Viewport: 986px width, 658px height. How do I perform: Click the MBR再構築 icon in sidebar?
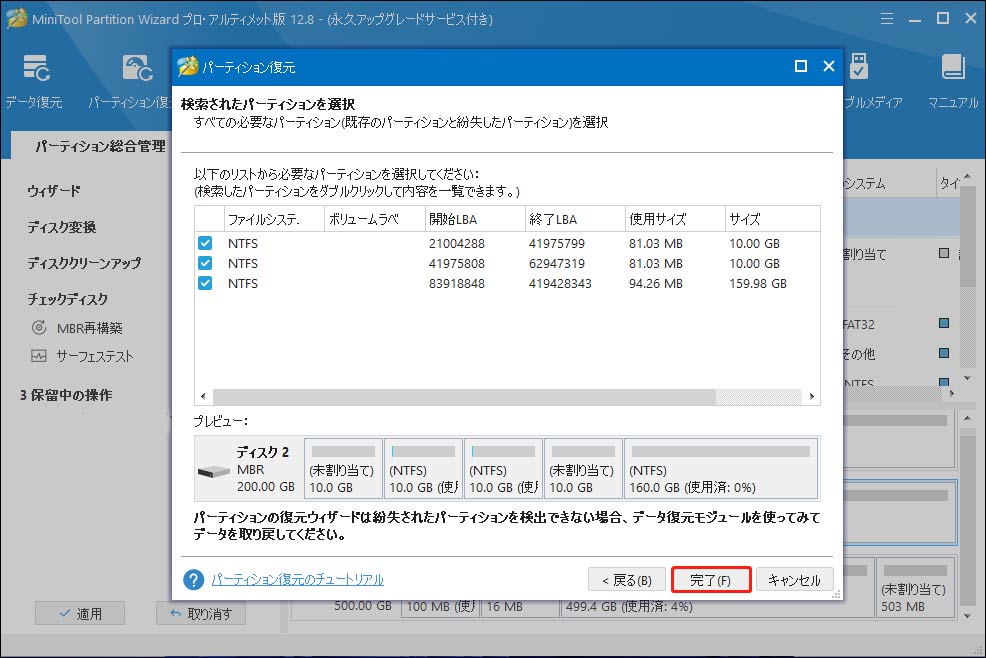click(x=39, y=328)
